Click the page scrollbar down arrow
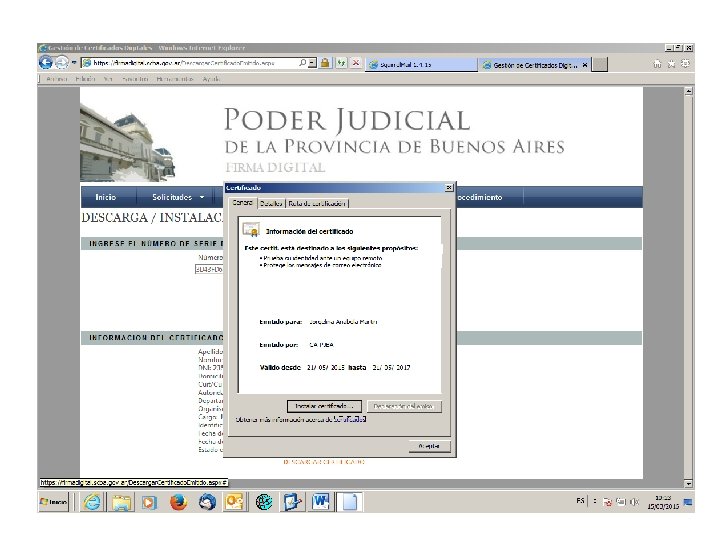Viewport: 720px width, 540px height. pyautogui.click(x=688, y=484)
